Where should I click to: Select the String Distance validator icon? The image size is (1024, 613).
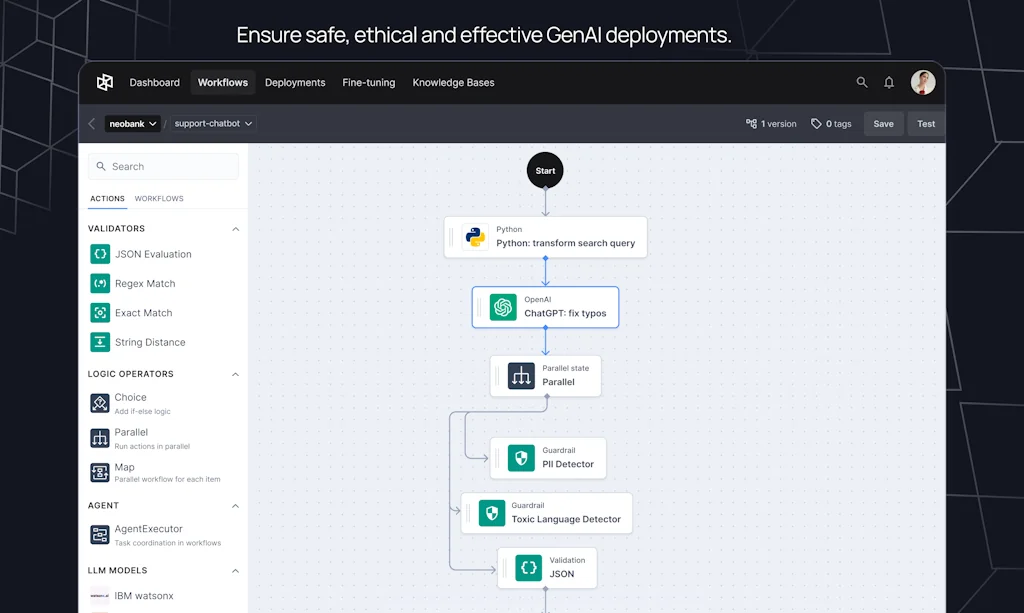point(100,342)
